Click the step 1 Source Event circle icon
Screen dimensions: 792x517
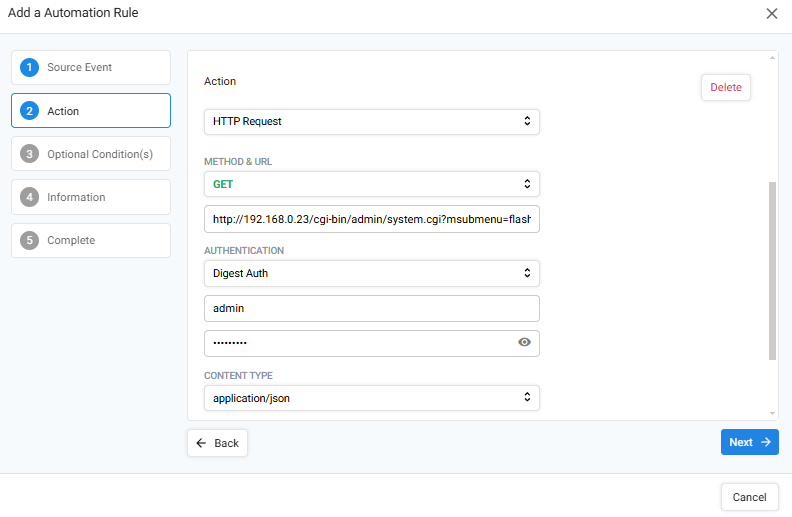(x=29, y=67)
